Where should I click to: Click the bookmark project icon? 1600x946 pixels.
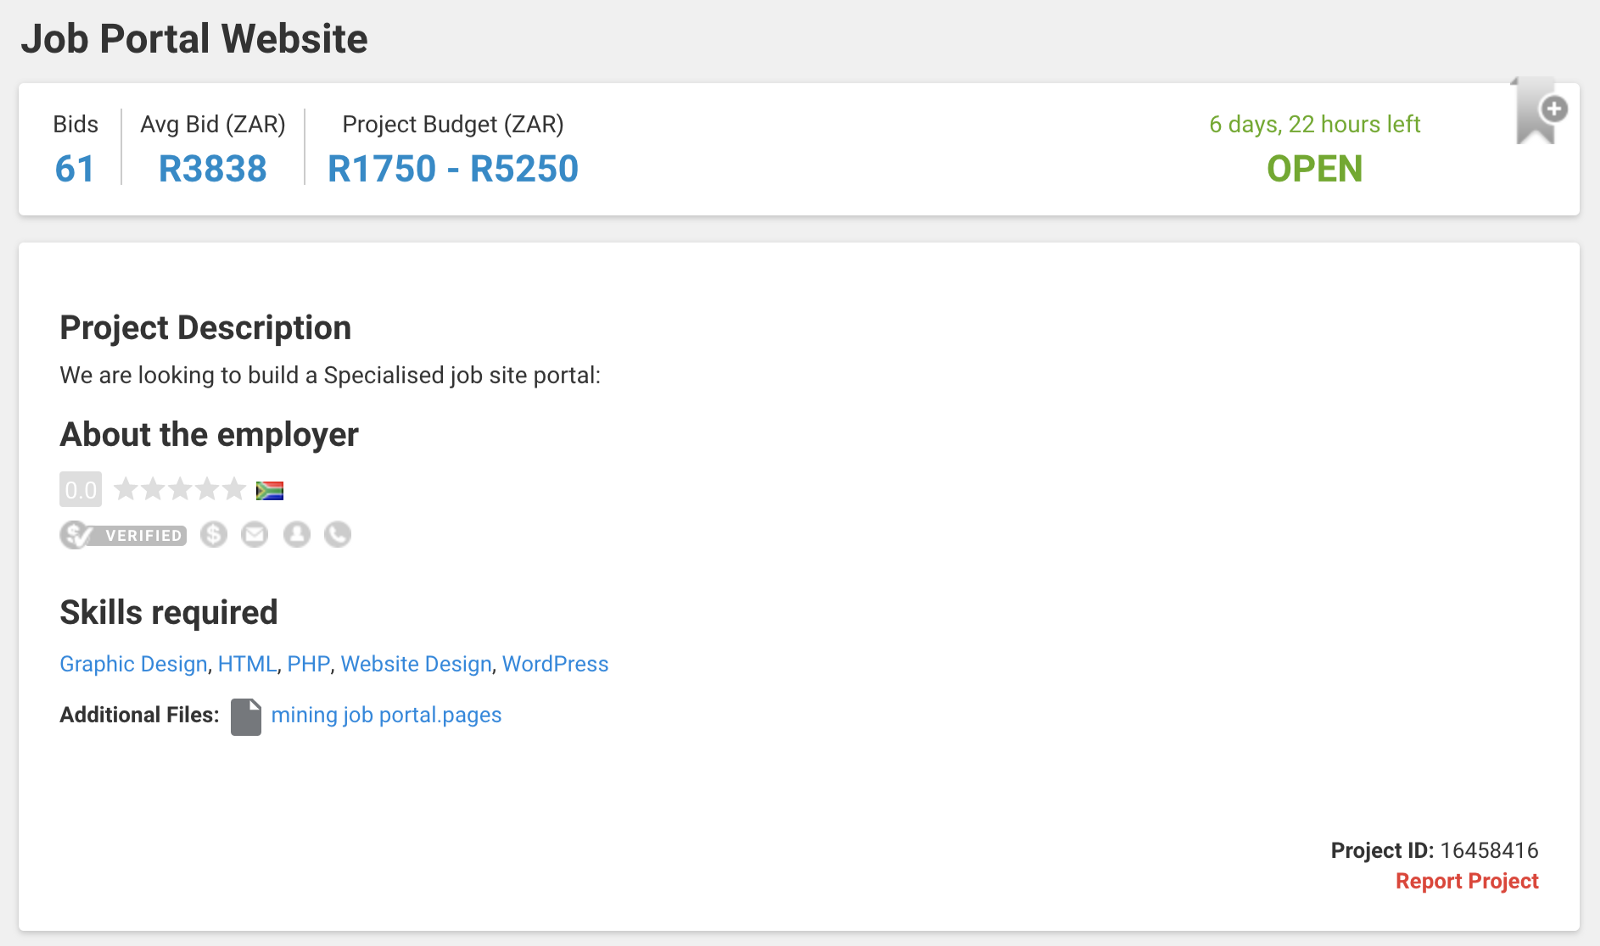tap(1538, 111)
